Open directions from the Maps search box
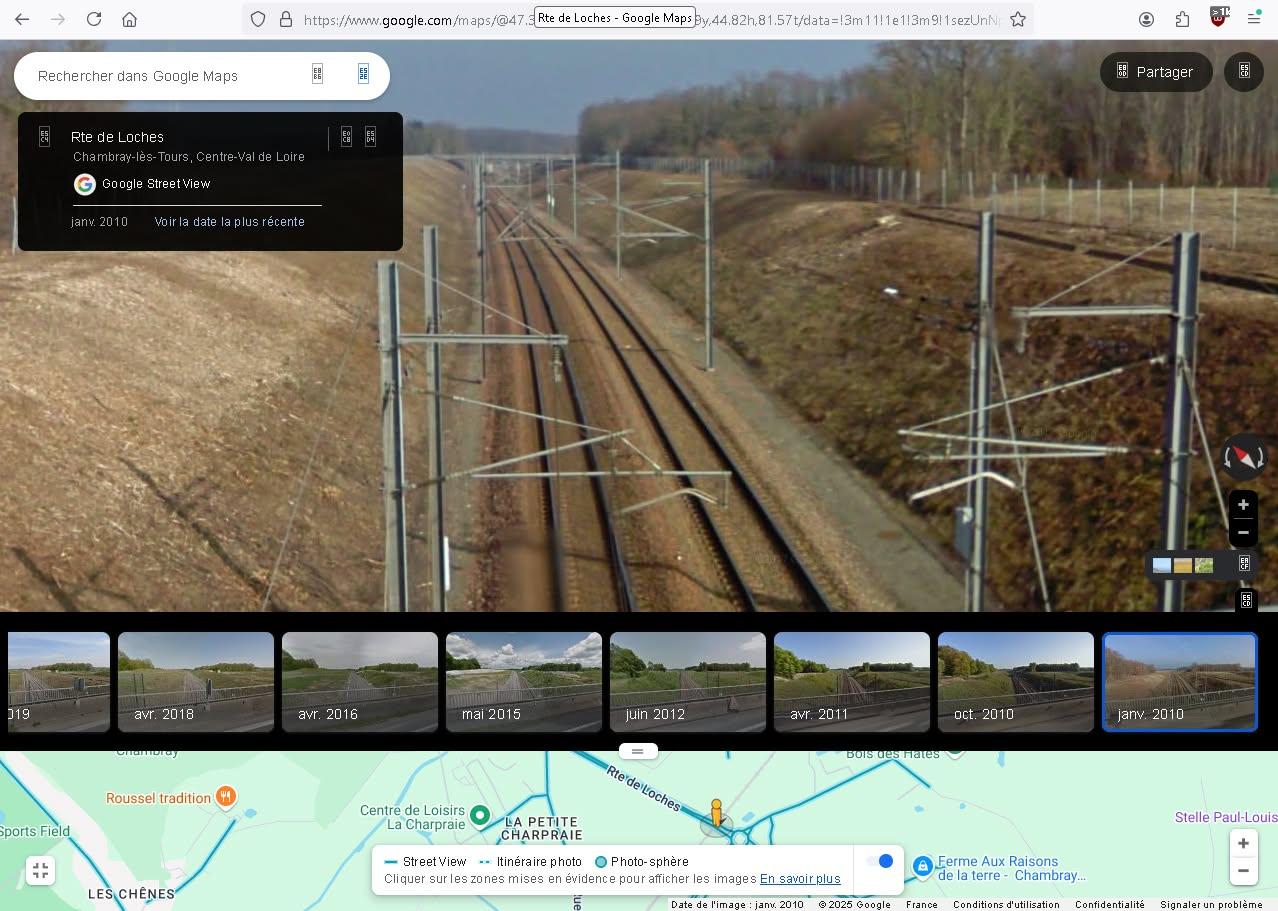The width and height of the screenshot is (1278, 911). click(363, 74)
